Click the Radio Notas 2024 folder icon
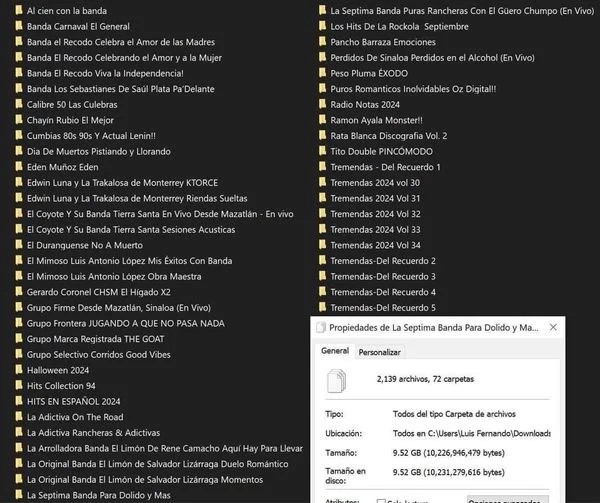Image resolution: width=600 pixels, height=503 pixels. point(322,104)
